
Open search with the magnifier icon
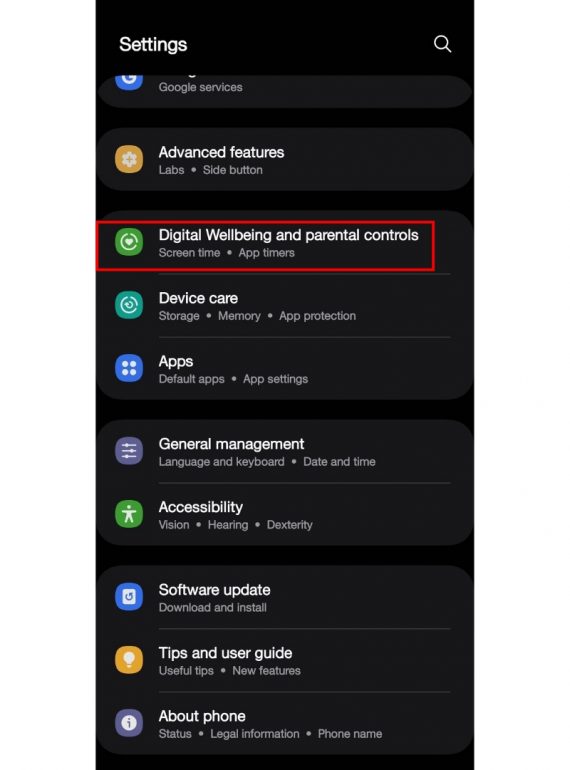tap(442, 44)
